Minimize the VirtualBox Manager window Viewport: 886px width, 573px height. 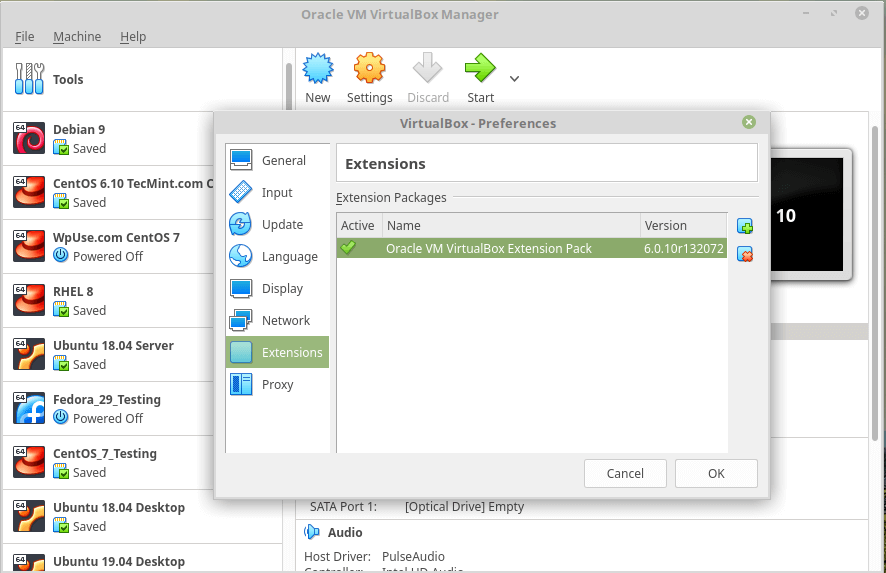tap(806, 13)
